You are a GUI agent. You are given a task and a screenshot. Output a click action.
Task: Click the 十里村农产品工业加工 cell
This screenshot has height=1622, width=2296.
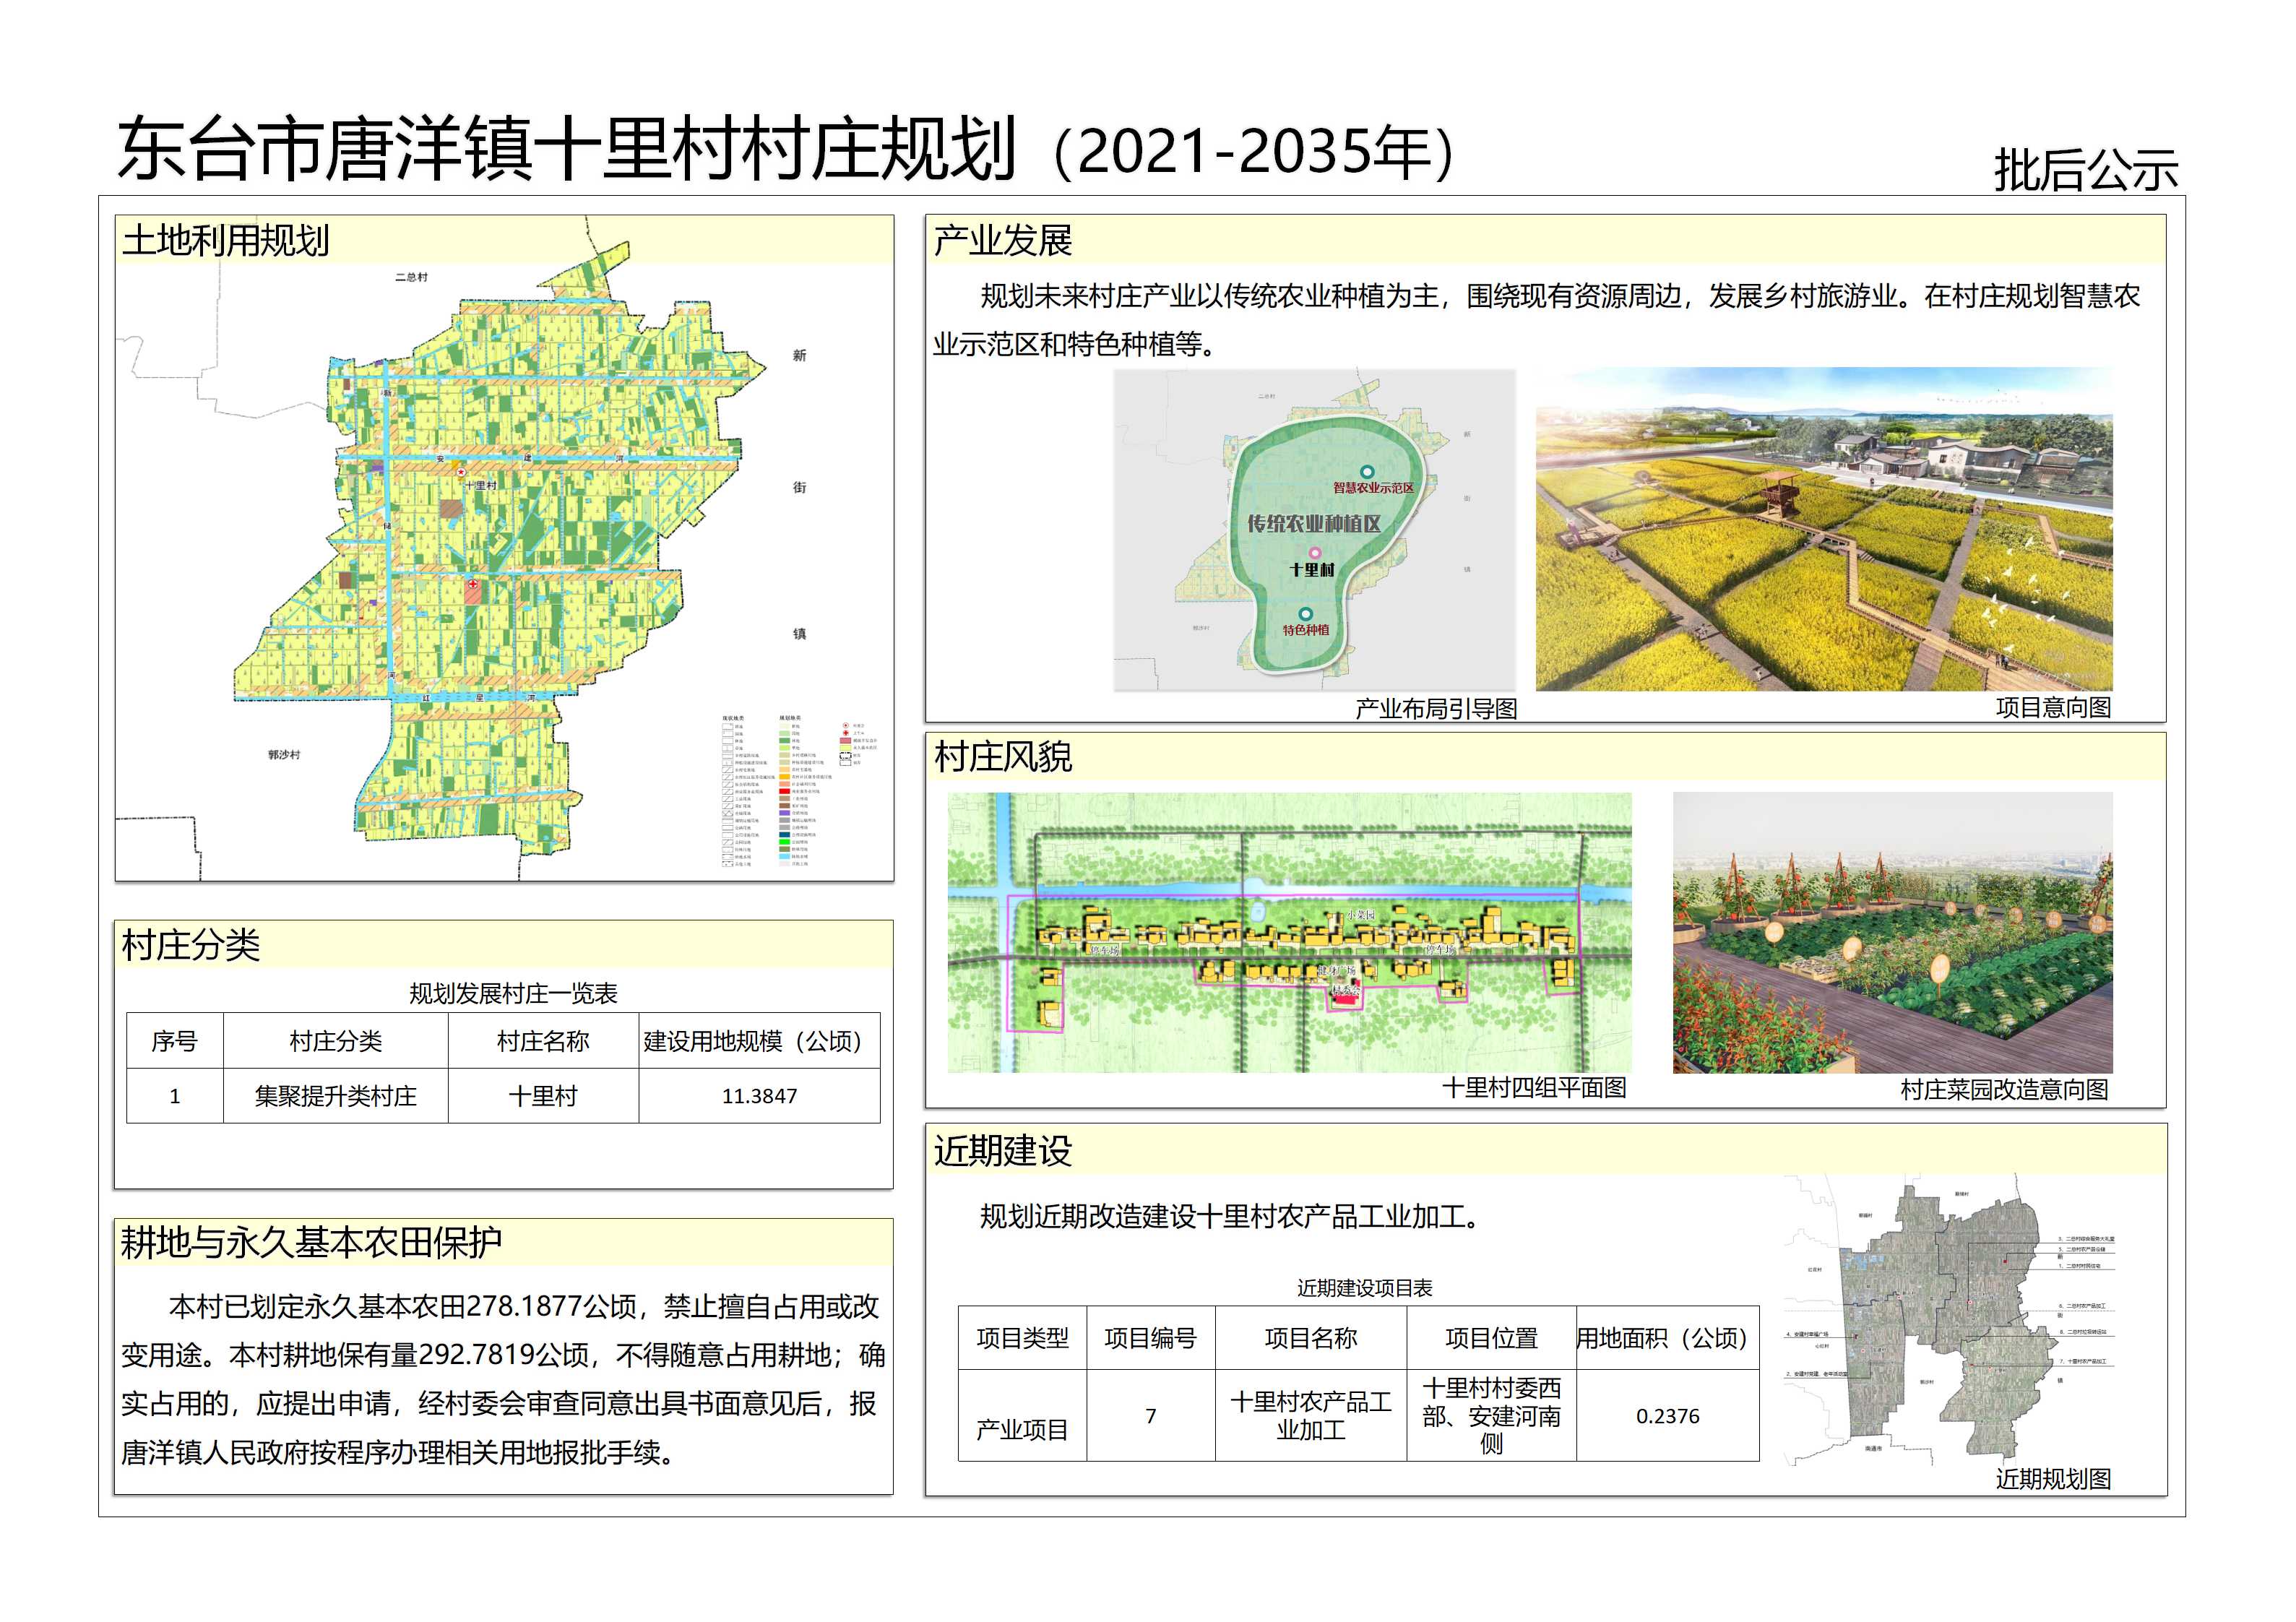point(1311,1416)
